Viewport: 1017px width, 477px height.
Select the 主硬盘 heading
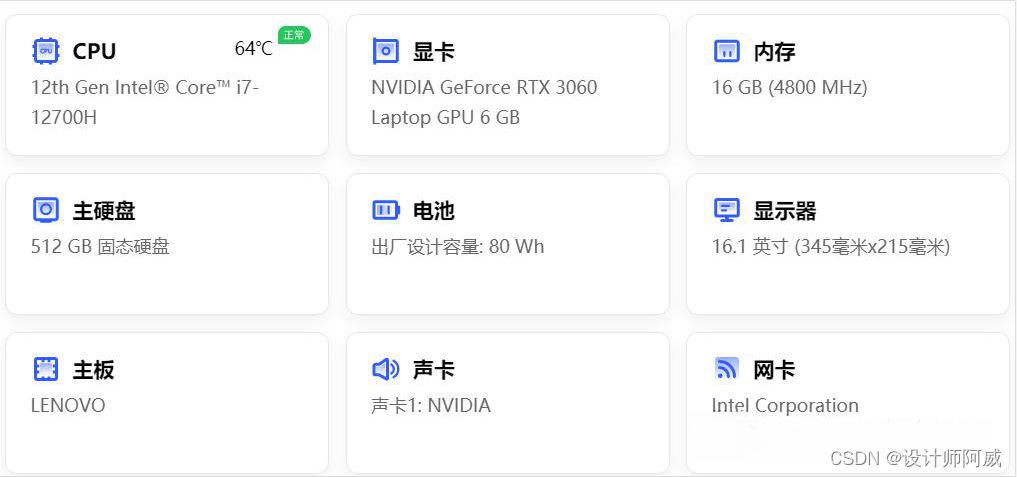[104, 210]
